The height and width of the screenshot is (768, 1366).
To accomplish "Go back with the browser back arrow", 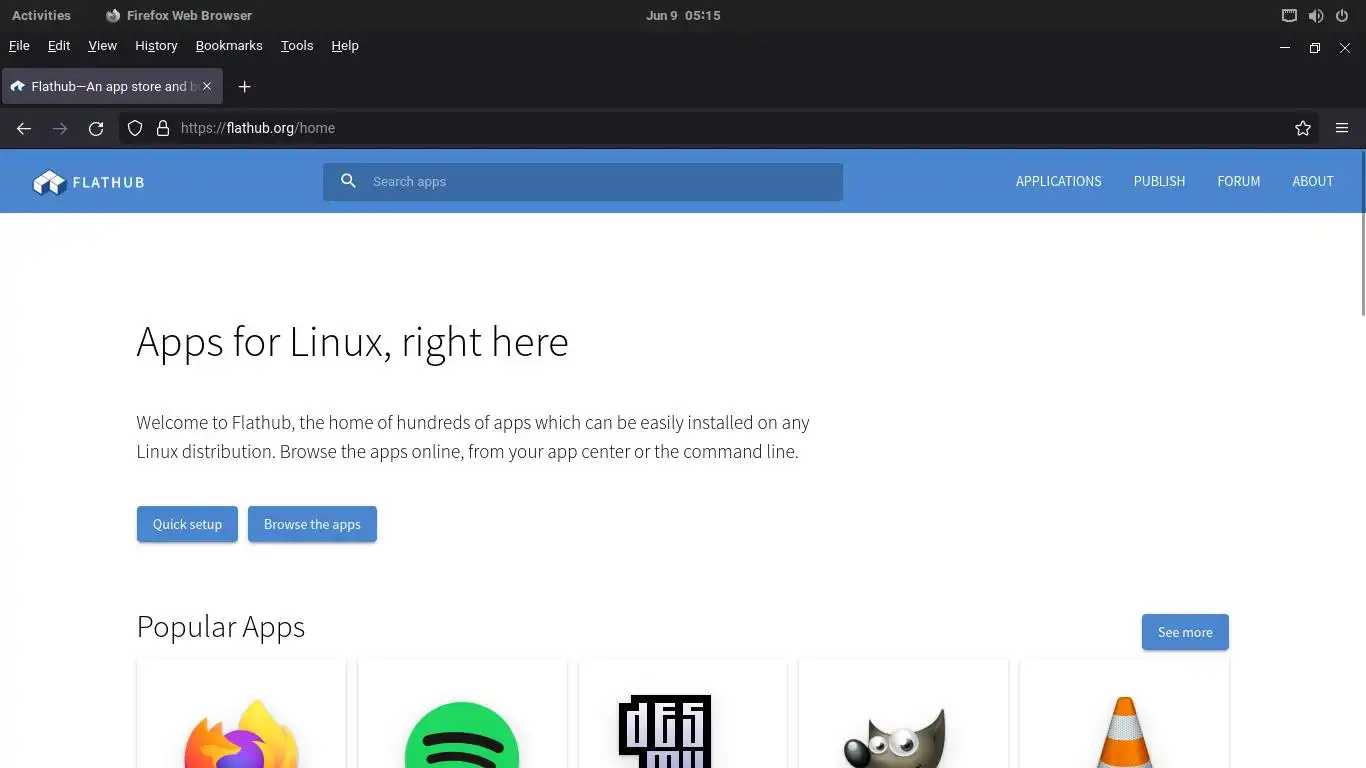I will point(24,128).
